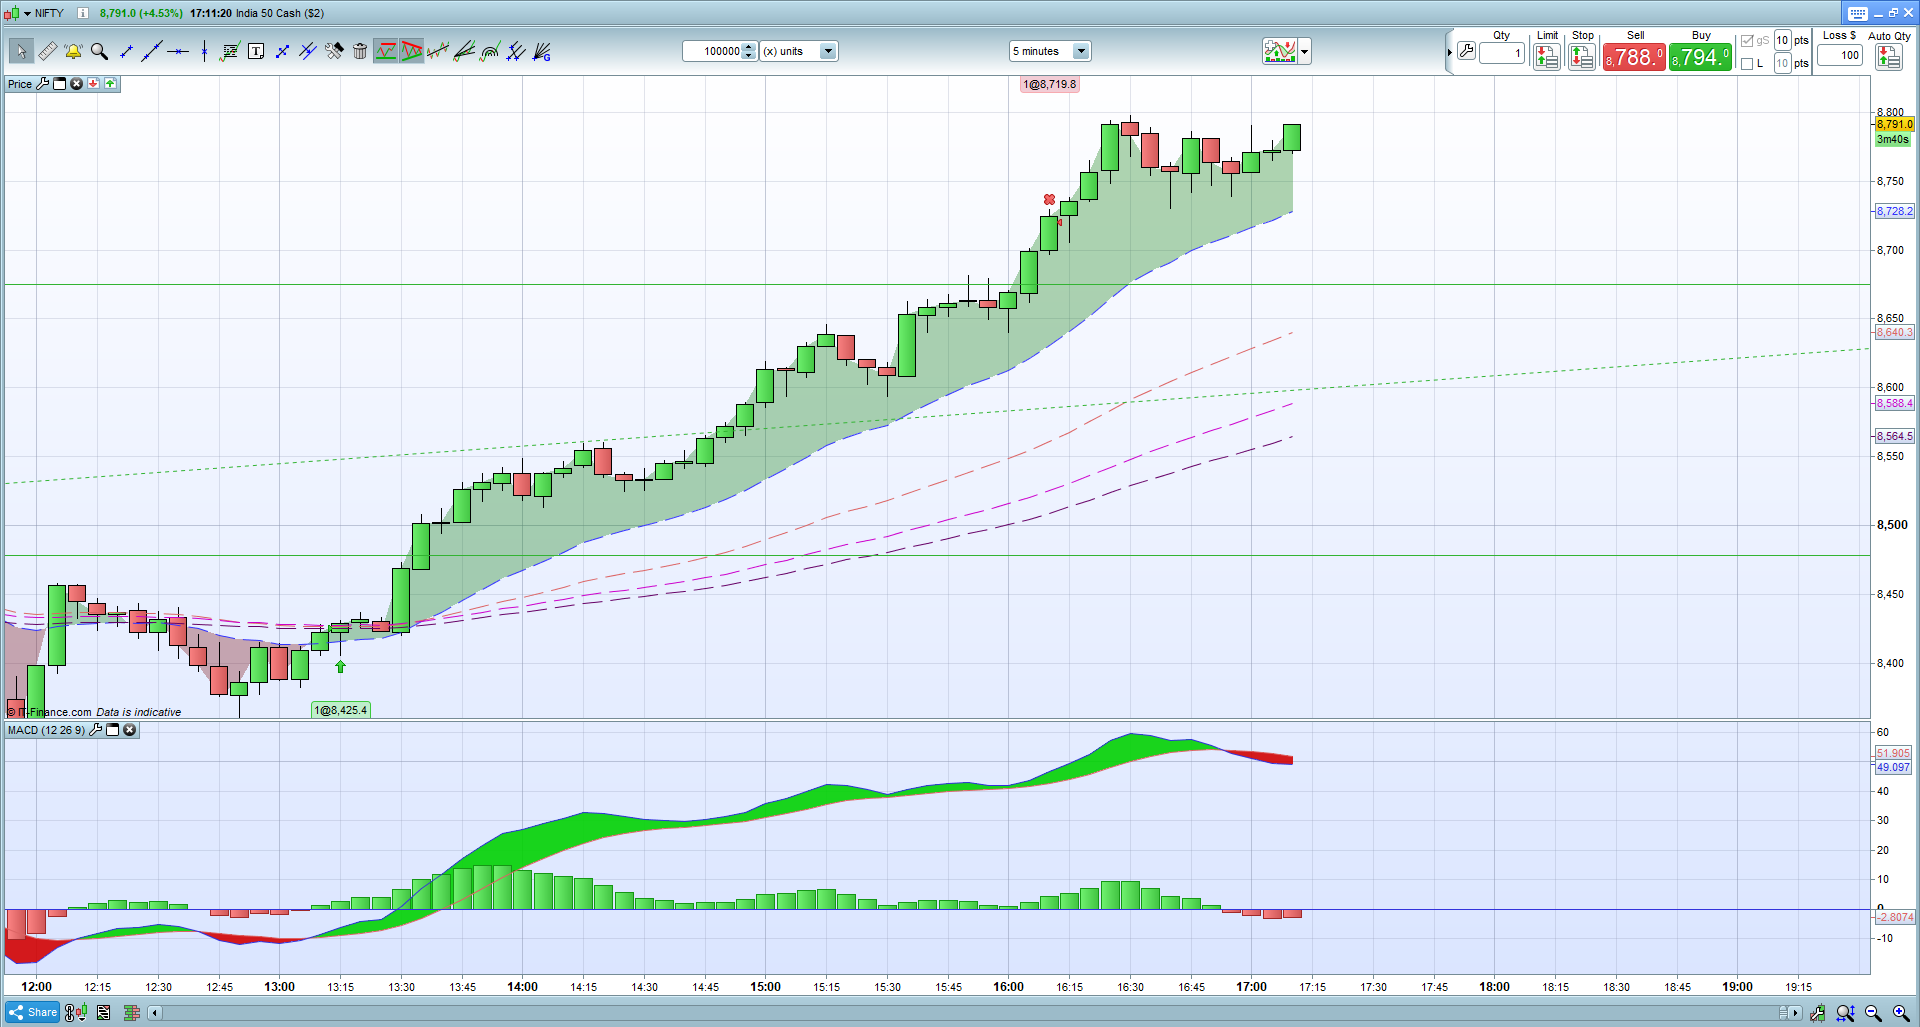Select the cursor pointer tool

[x=21, y=51]
